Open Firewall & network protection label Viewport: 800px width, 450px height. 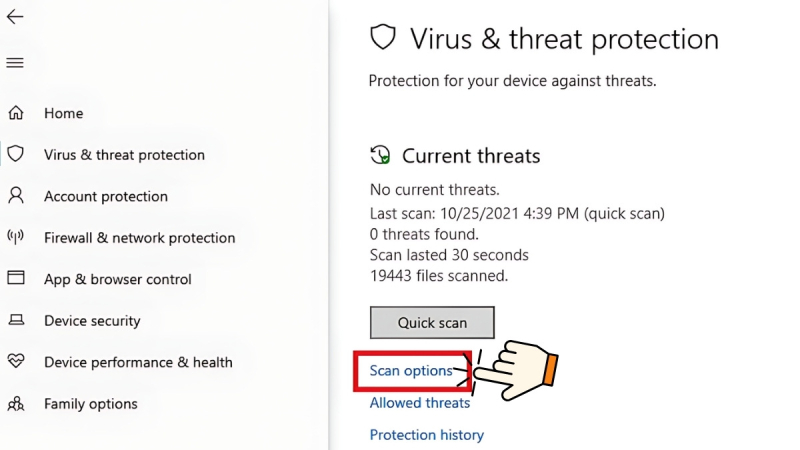coord(139,238)
